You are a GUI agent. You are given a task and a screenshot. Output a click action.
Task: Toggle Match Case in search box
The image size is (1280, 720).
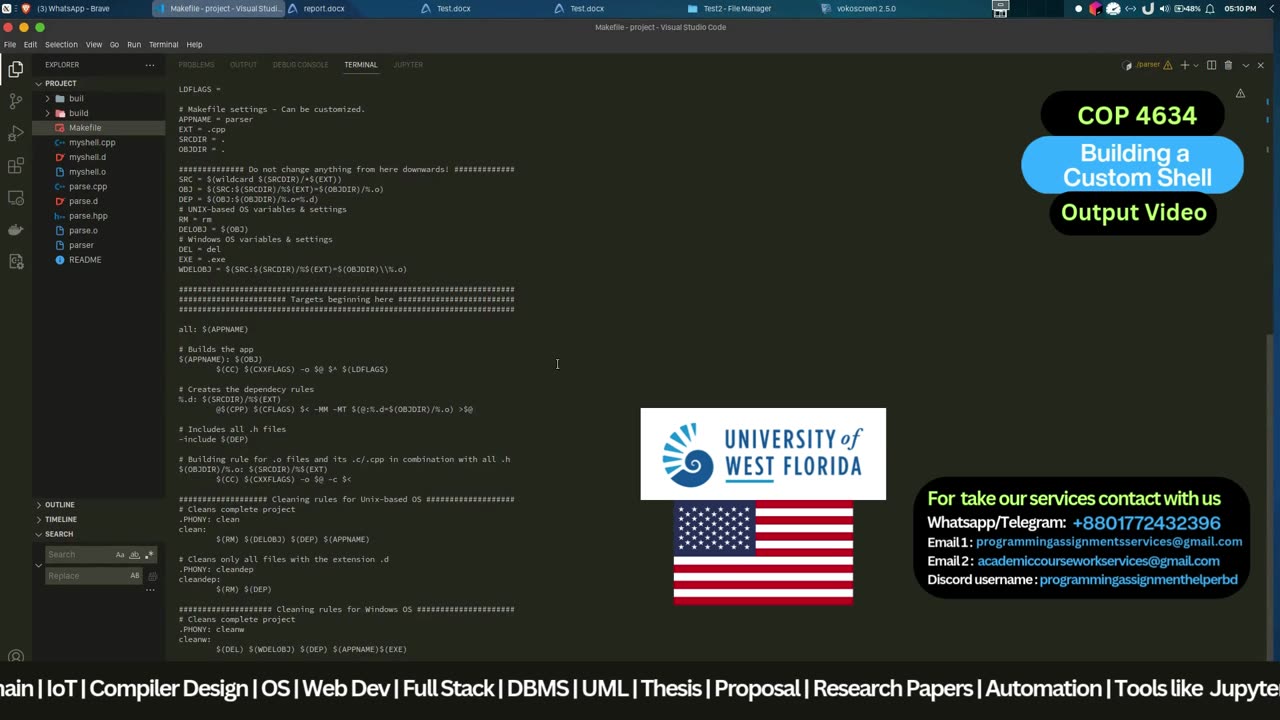pos(120,555)
